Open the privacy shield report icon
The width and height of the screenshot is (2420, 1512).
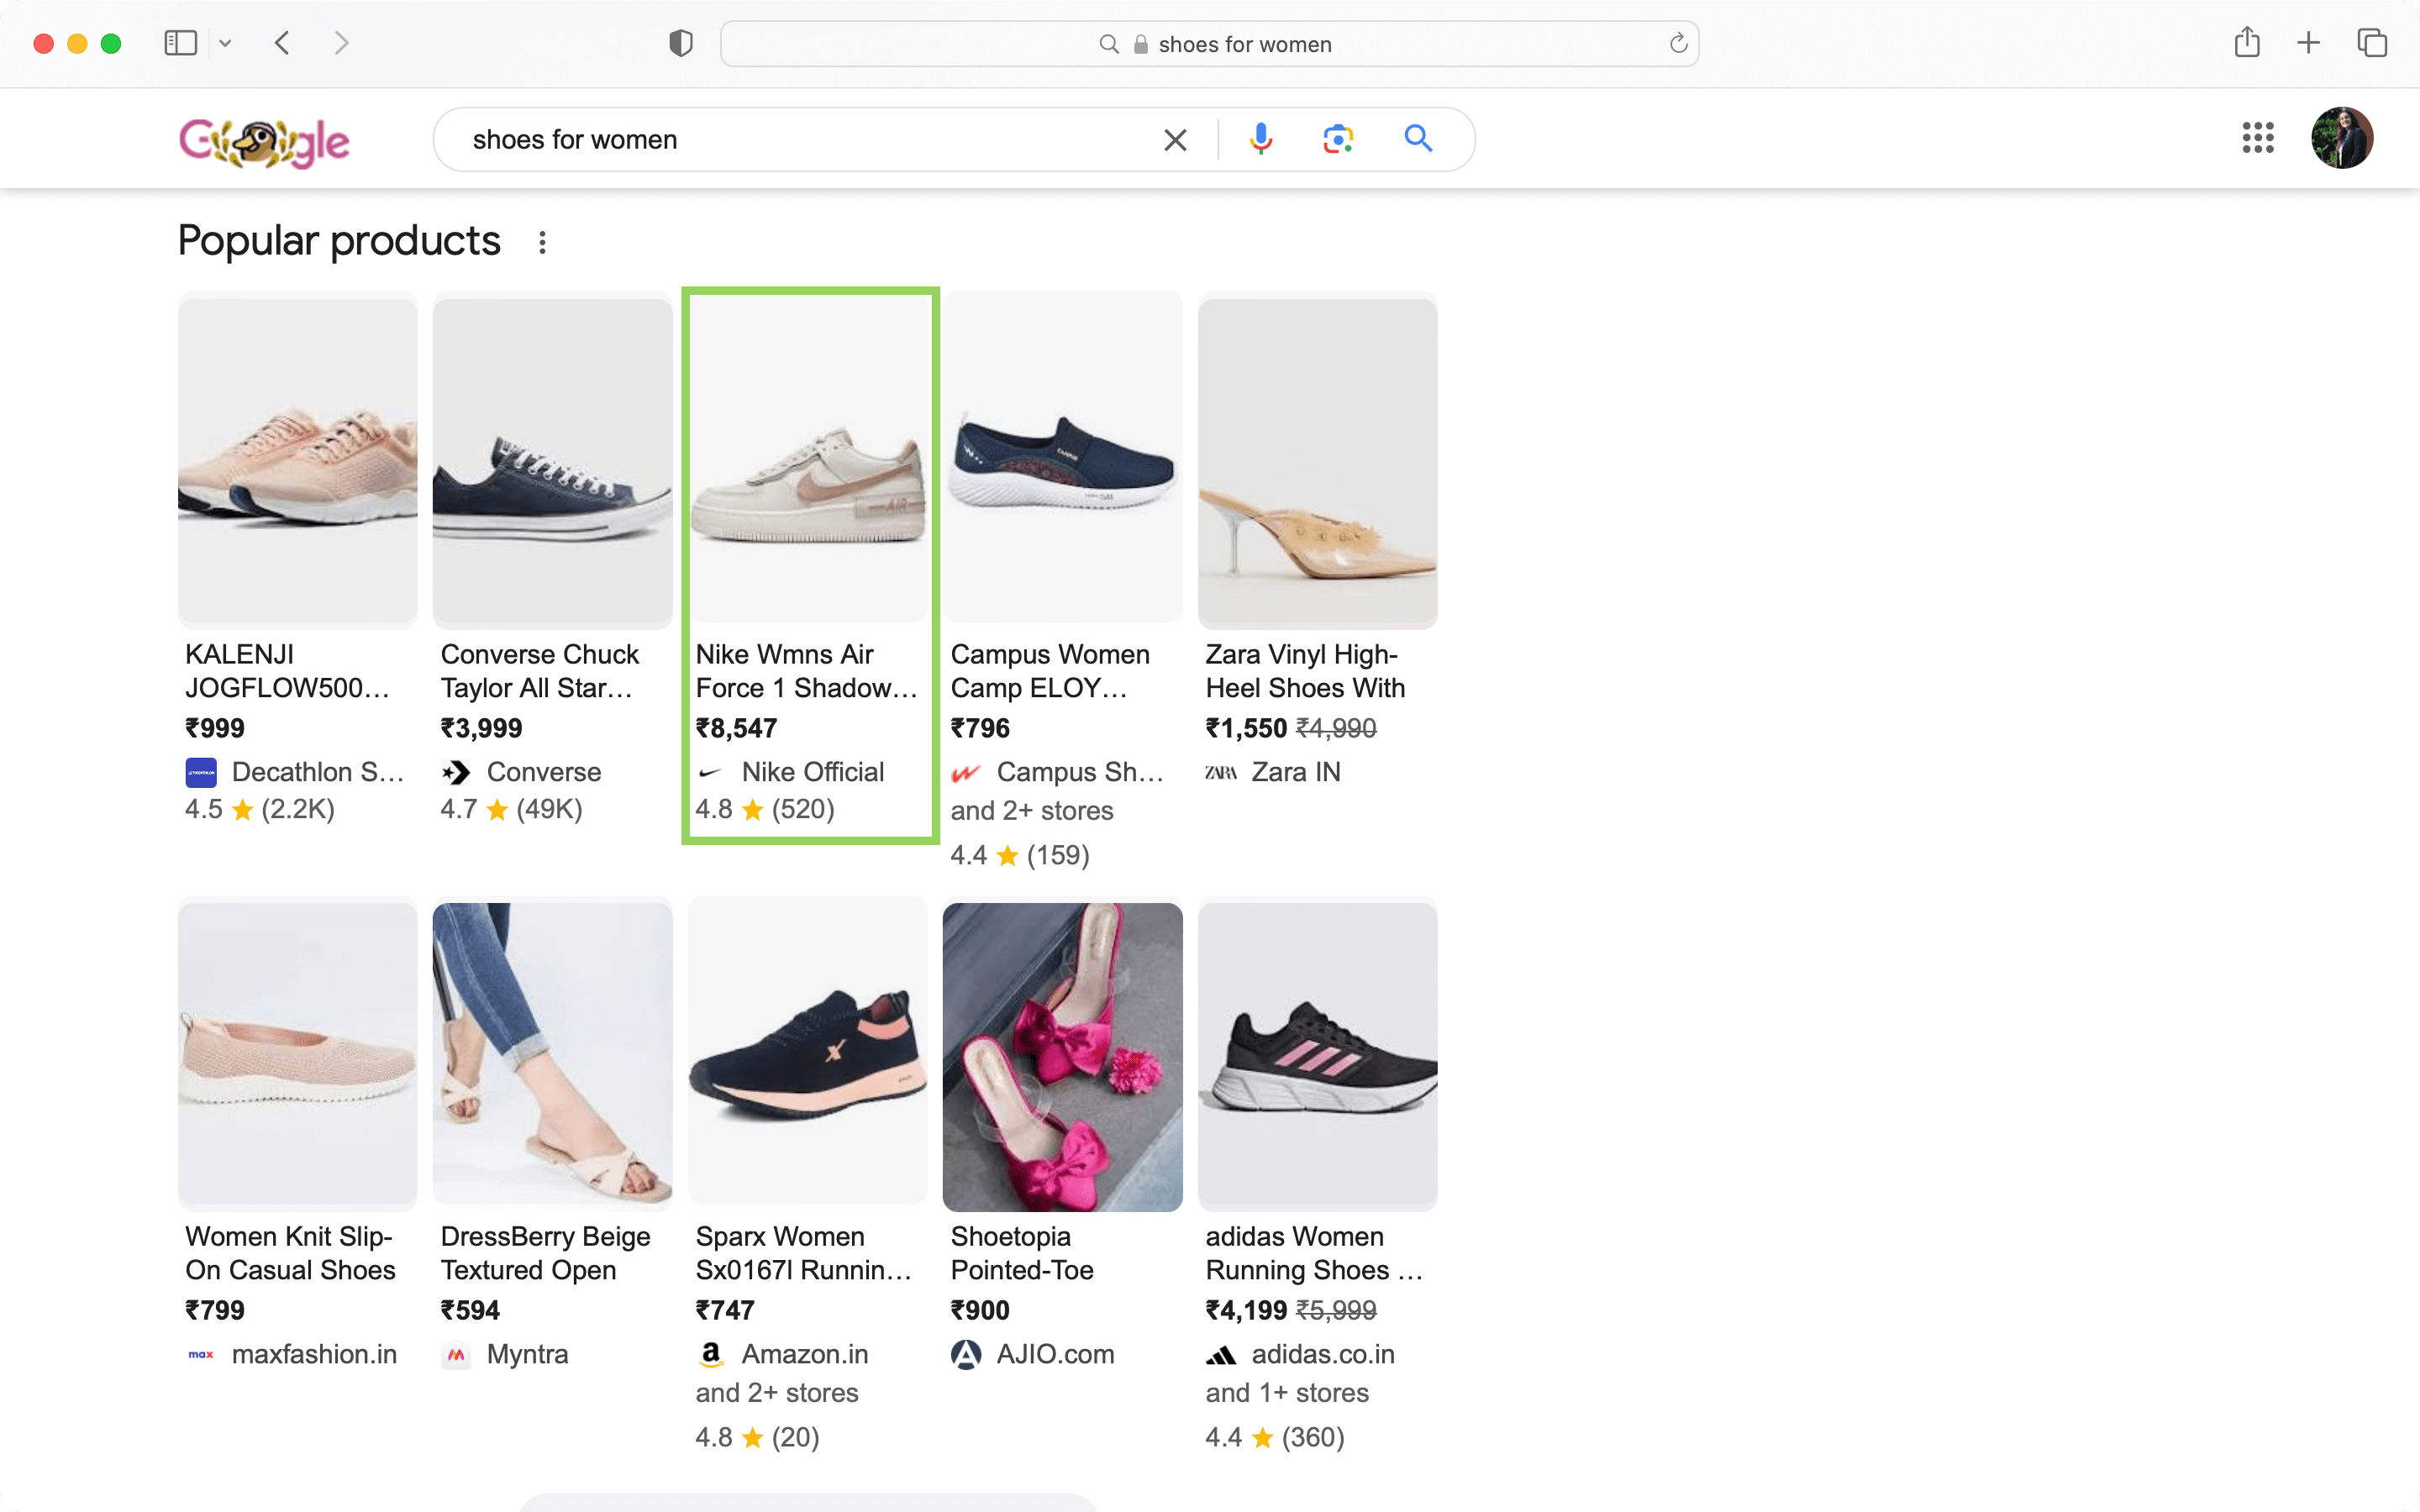point(680,43)
